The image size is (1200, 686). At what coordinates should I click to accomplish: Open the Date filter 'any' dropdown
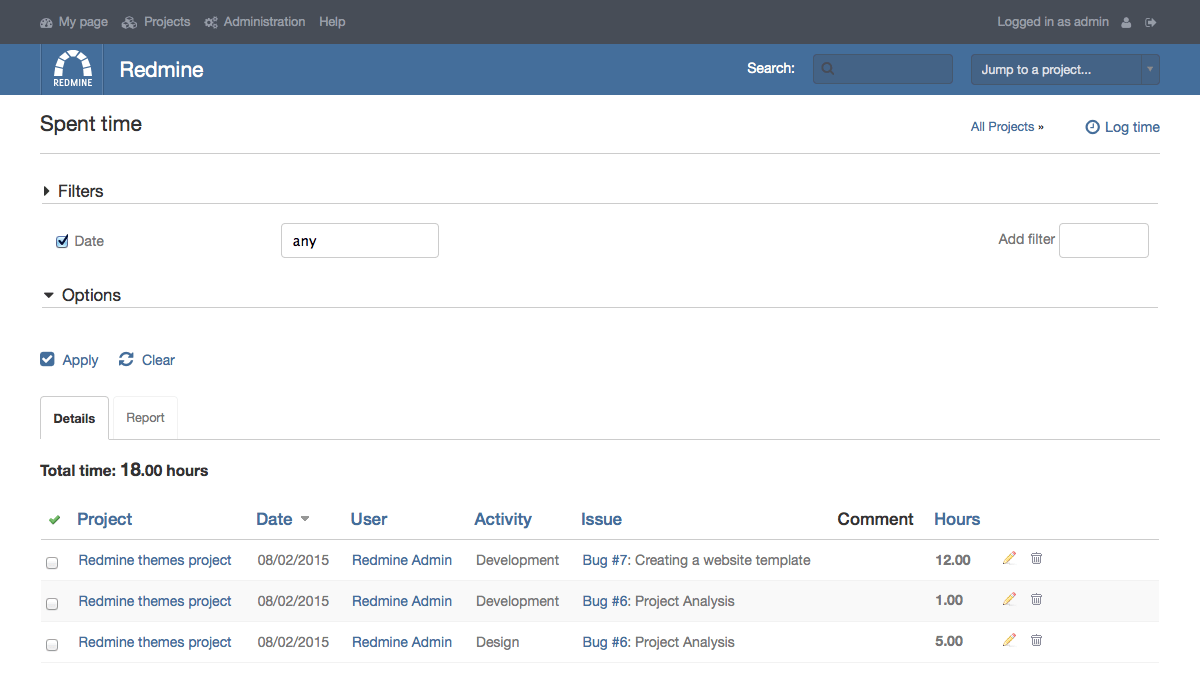point(360,241)
